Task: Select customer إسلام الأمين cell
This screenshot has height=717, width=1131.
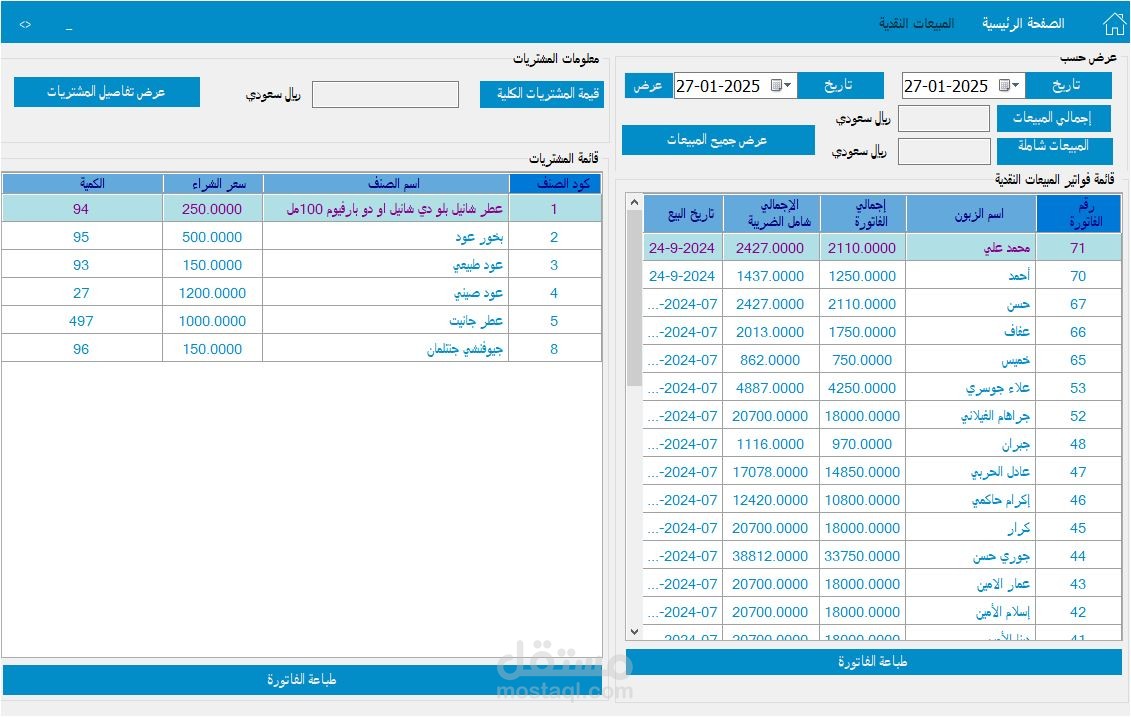Action: point(971,612)
